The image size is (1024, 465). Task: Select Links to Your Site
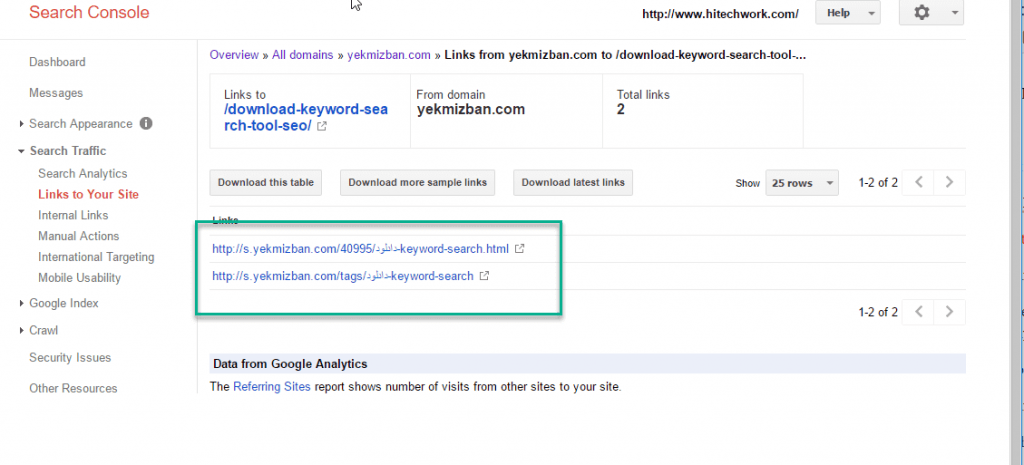pos(88,195)
